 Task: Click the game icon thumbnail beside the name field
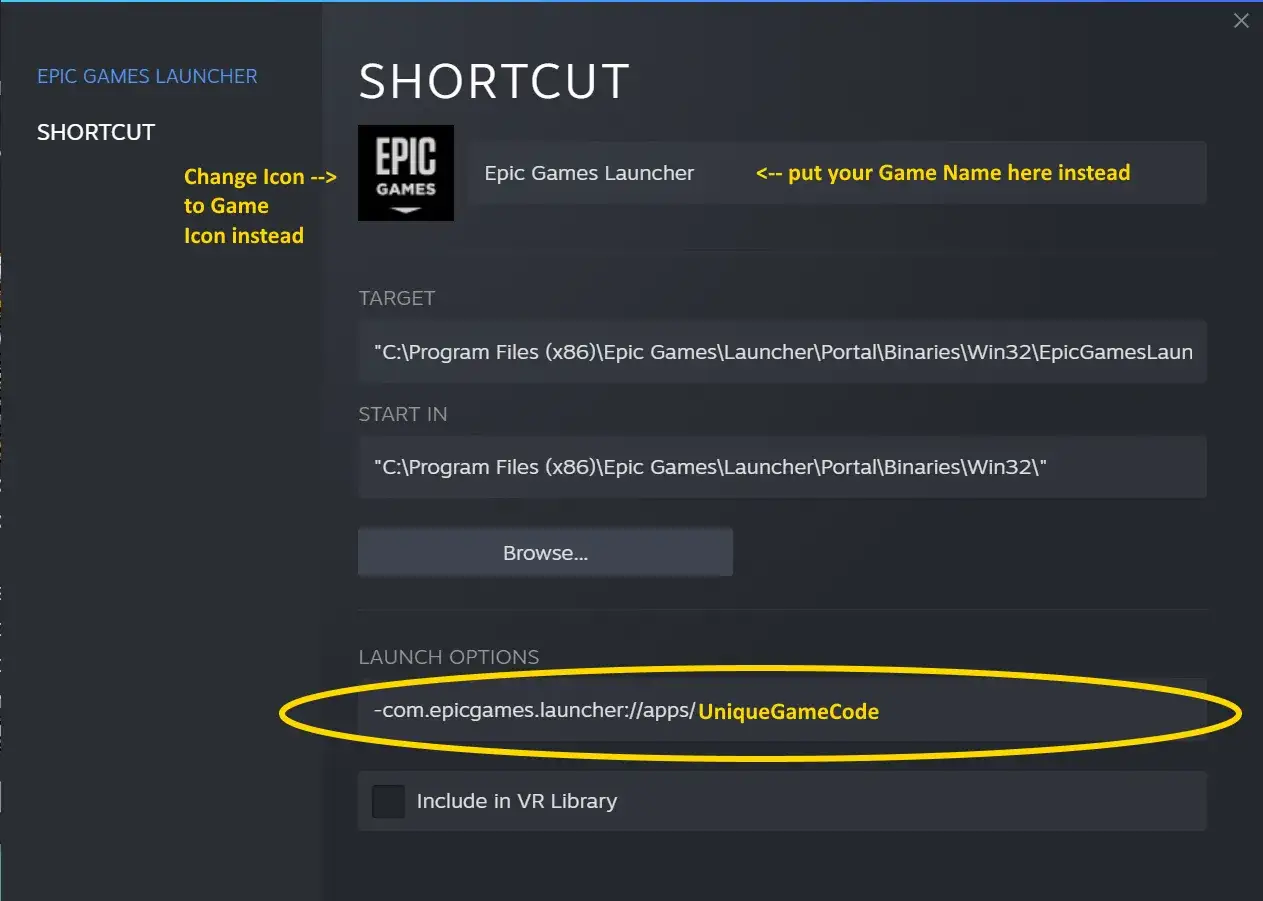tap(405, 172)
